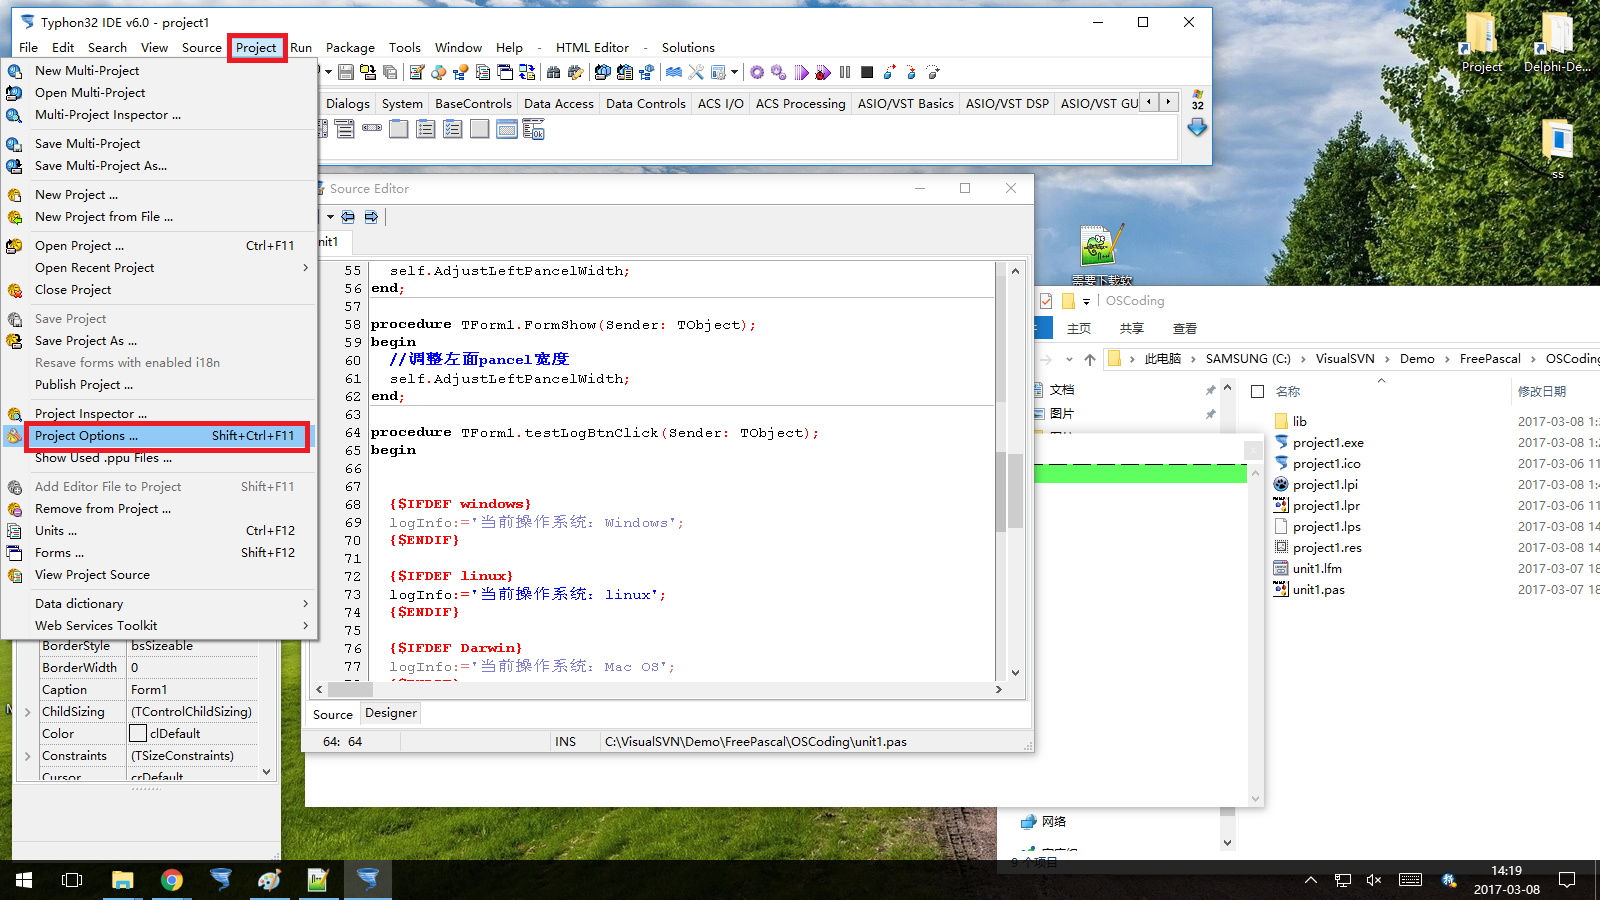Launch Chrome from the taskbar
Screen dimensions: 1600x900
[x=172, y=880]
